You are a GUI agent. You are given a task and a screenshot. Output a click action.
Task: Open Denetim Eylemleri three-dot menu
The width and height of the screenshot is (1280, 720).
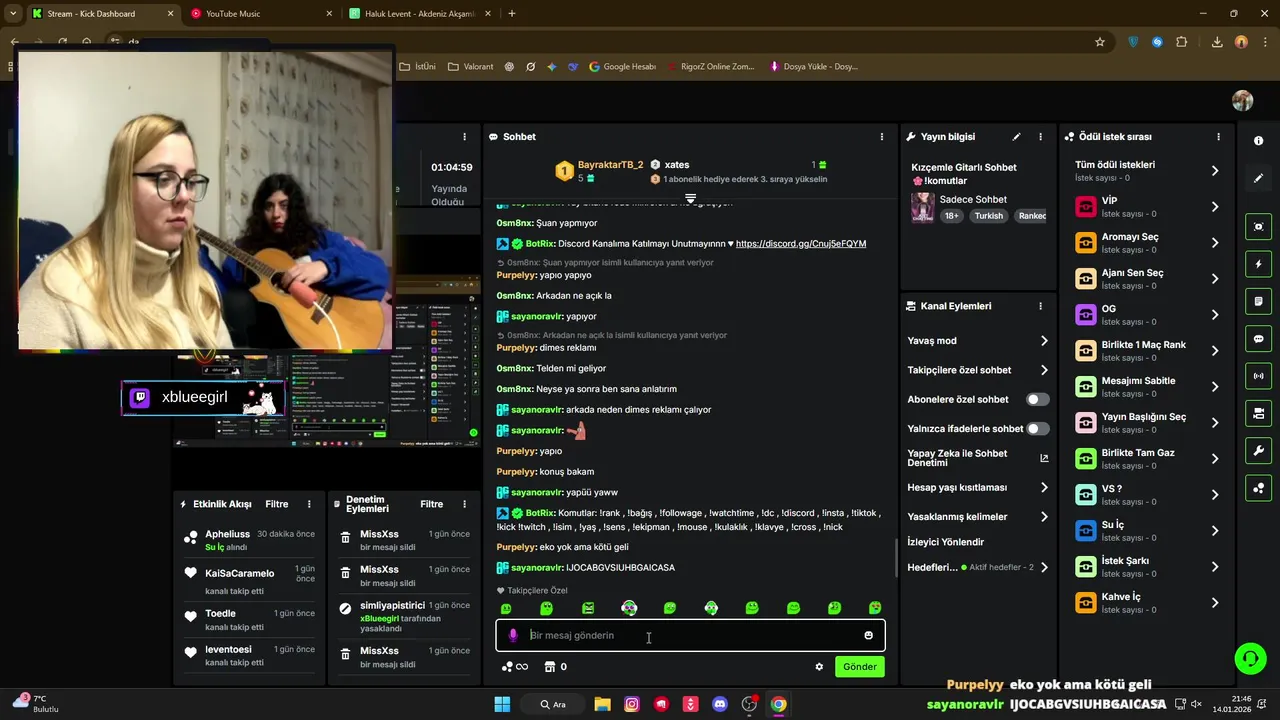point(464,504)
